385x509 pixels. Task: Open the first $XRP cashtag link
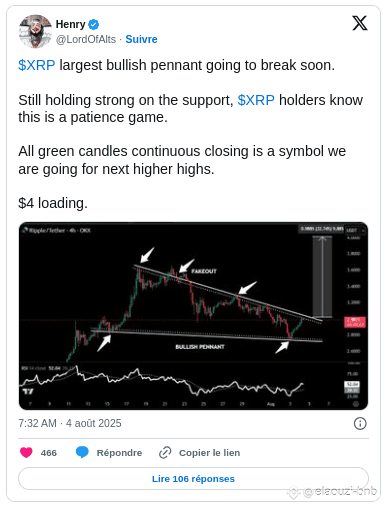click(x=37, y=65)
